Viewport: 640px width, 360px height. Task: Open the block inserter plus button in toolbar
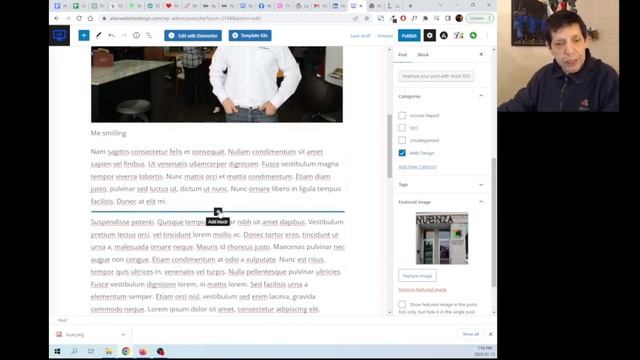[x=84, y=36]
